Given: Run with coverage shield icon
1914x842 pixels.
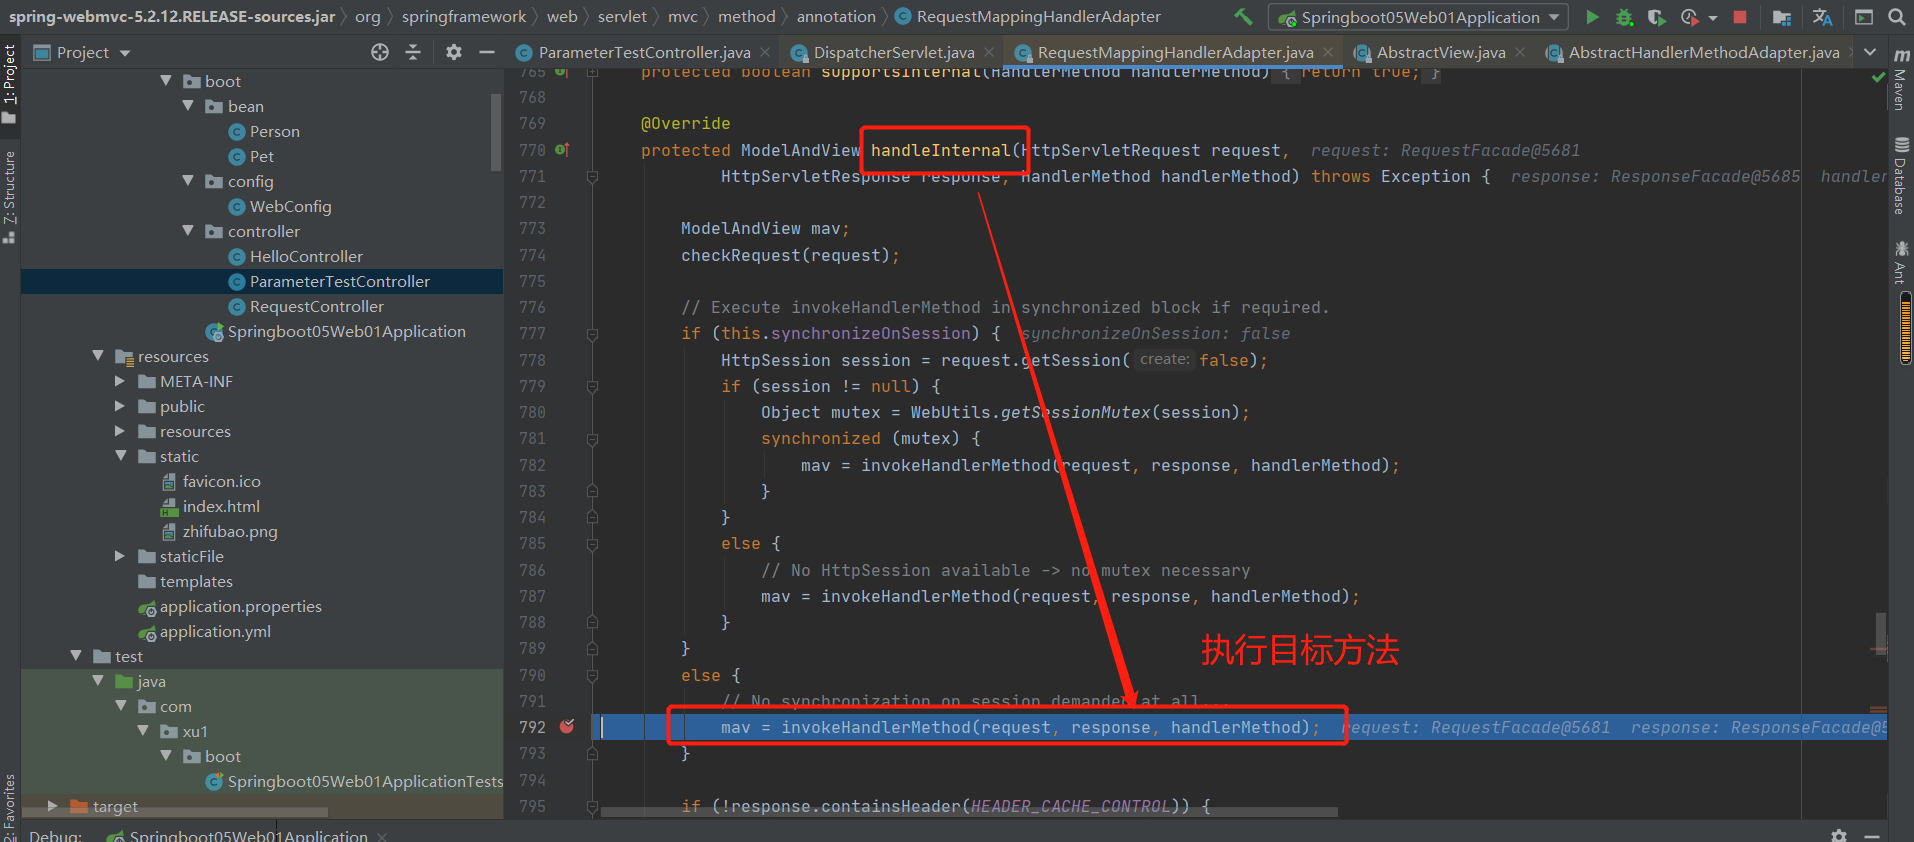Looking at the screenshot, I should click(x=1656, y=17).
